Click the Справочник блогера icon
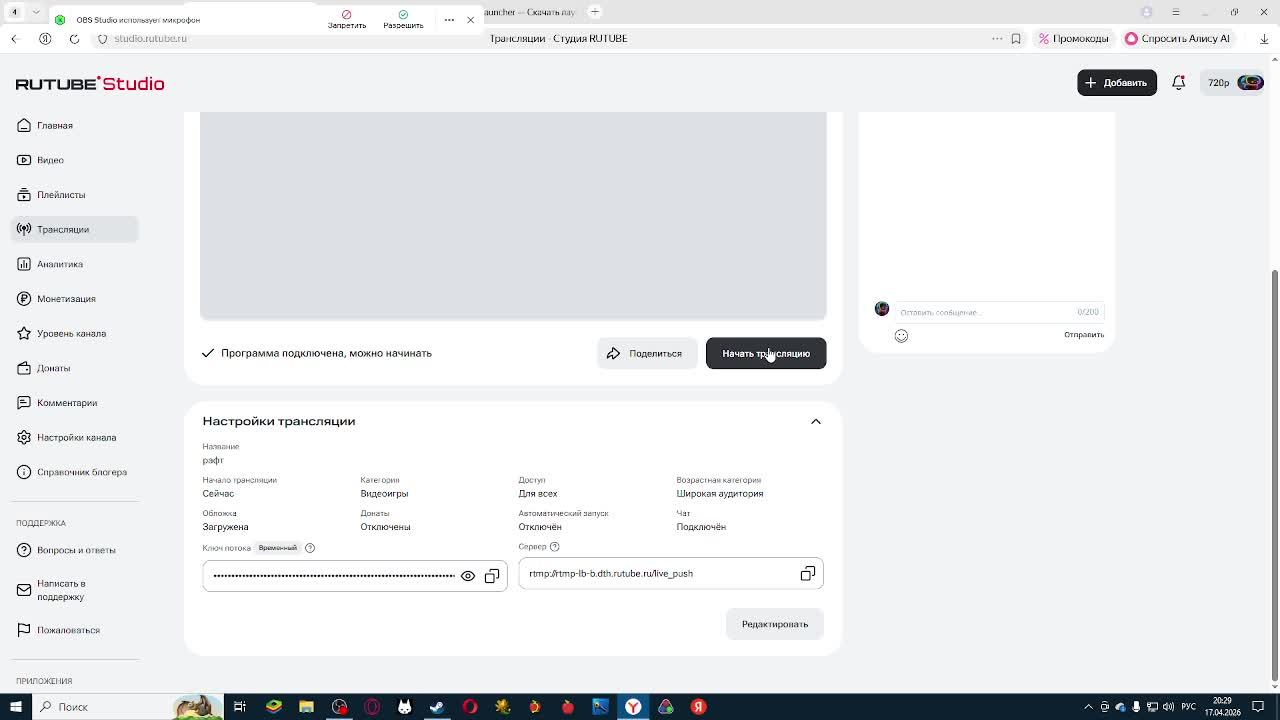 tap(24, 472)
